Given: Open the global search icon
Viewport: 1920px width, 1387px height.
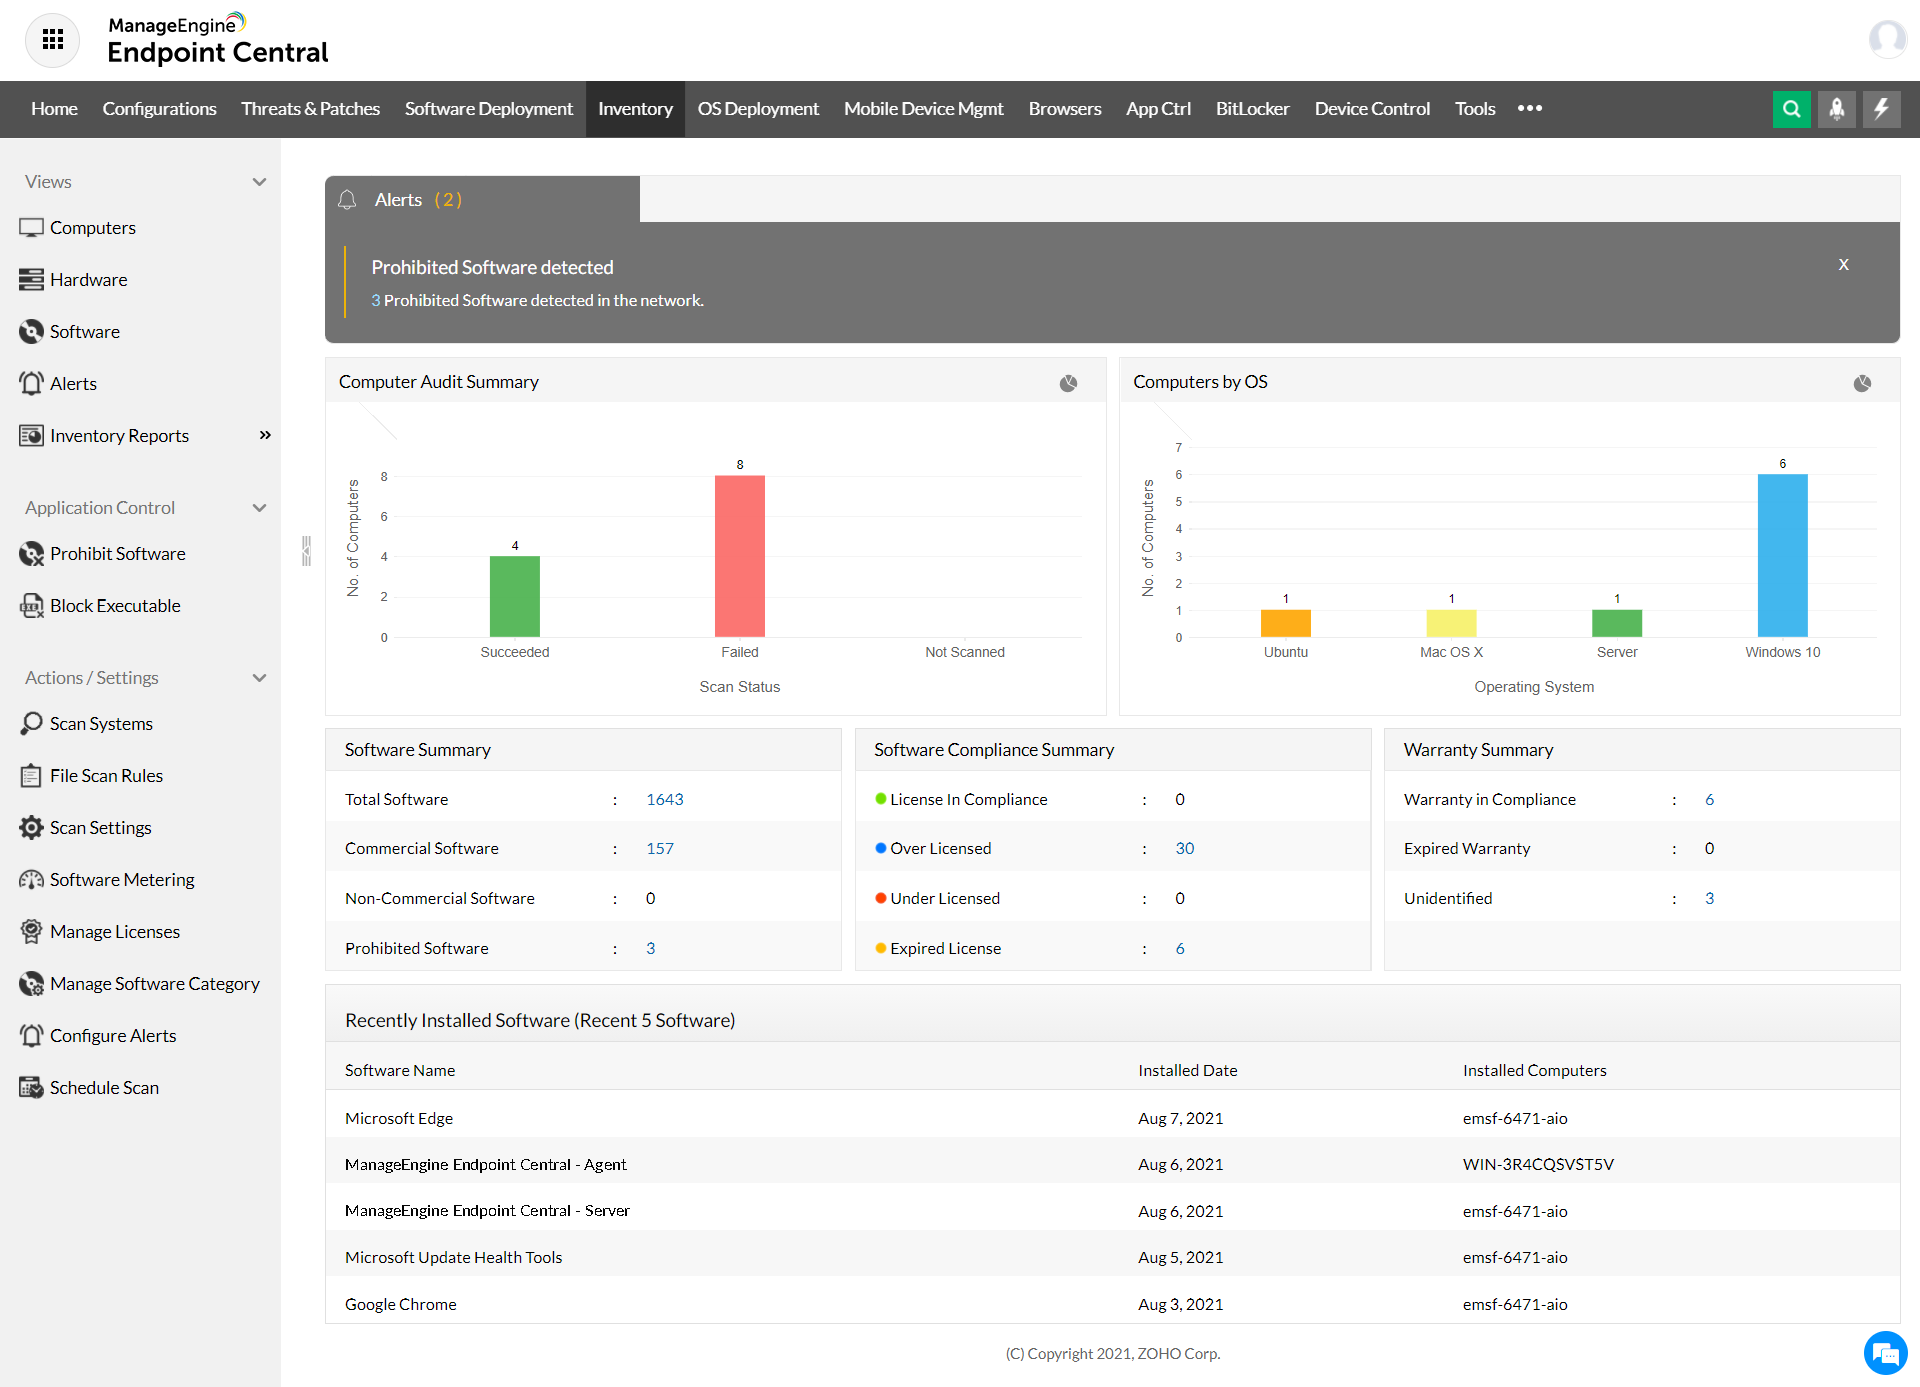Looking at the screenshot, I should click(1790, 109).
